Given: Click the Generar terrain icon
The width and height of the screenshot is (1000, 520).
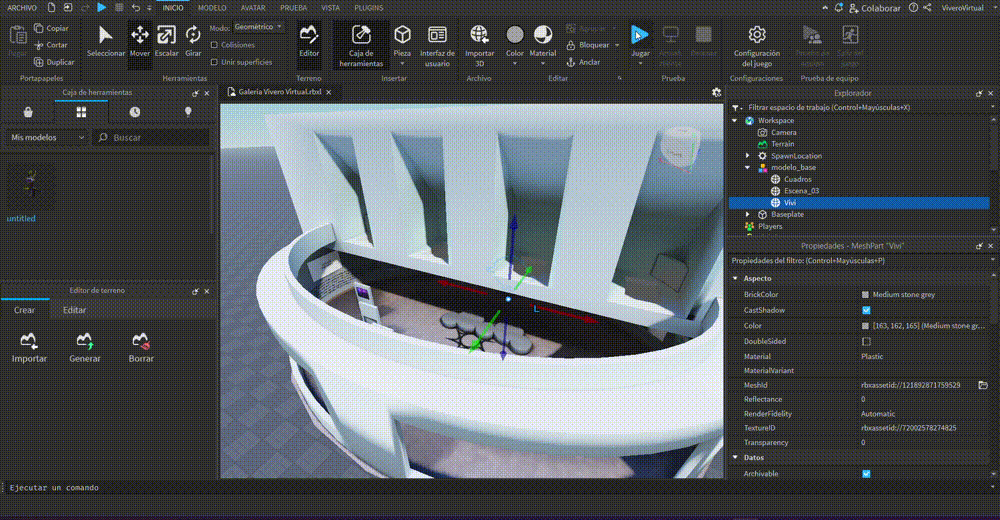Looking at the screenshot, I should coord(85,341).
